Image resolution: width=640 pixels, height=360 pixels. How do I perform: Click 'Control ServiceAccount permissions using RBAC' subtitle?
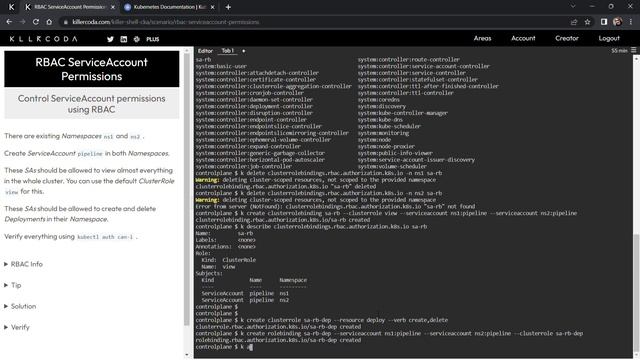coord(91,104)
